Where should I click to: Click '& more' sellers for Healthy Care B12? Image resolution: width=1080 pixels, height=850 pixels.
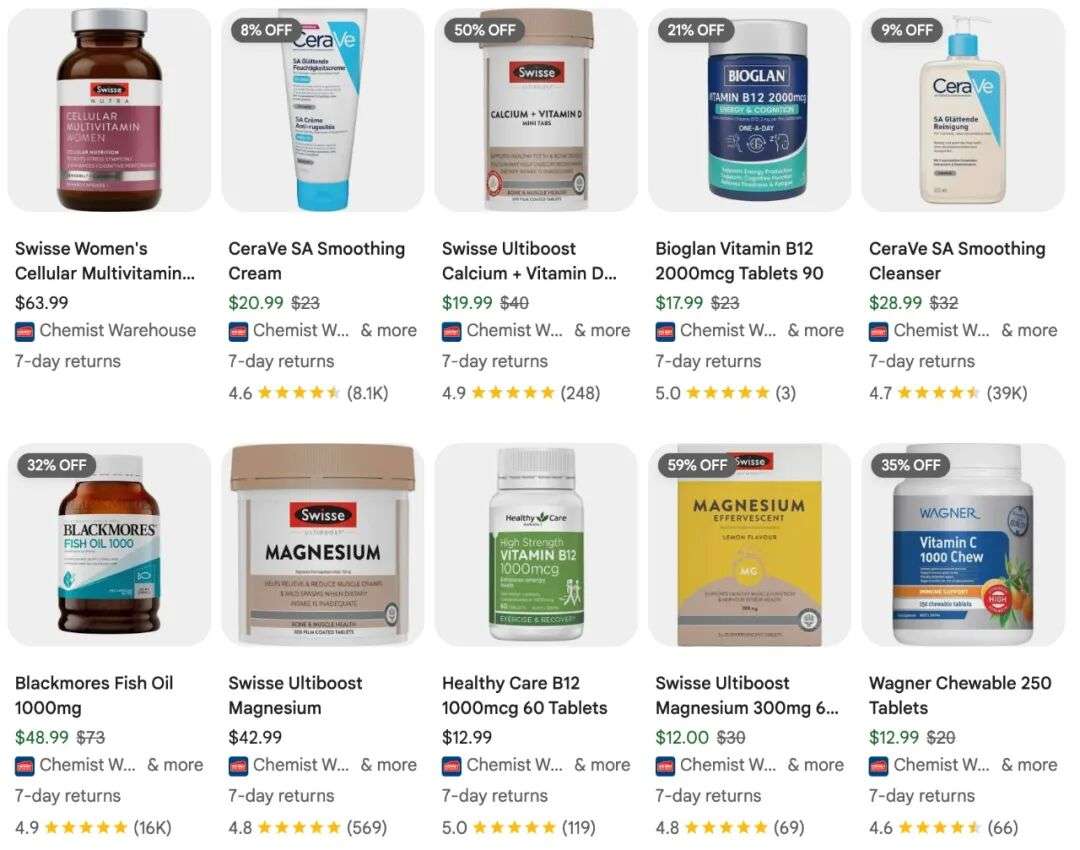pos(602,765)
